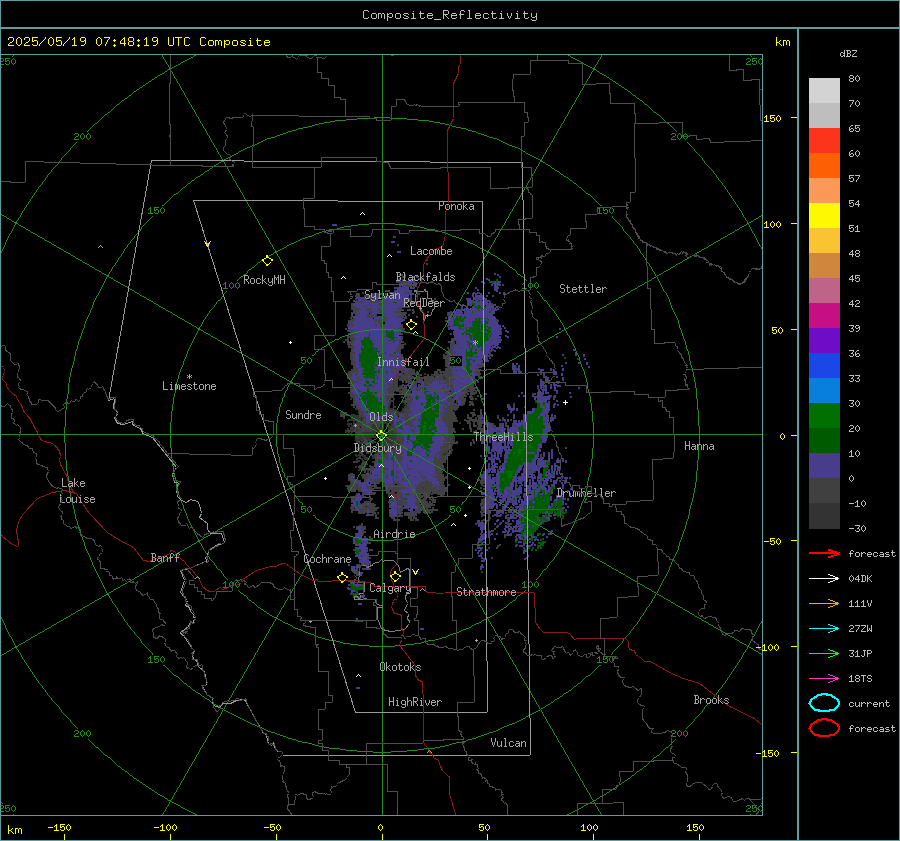This screenshot has width=900, height=841.
Task: Click the magenta 18TS arrow icon
Action: tap(824, 679)
